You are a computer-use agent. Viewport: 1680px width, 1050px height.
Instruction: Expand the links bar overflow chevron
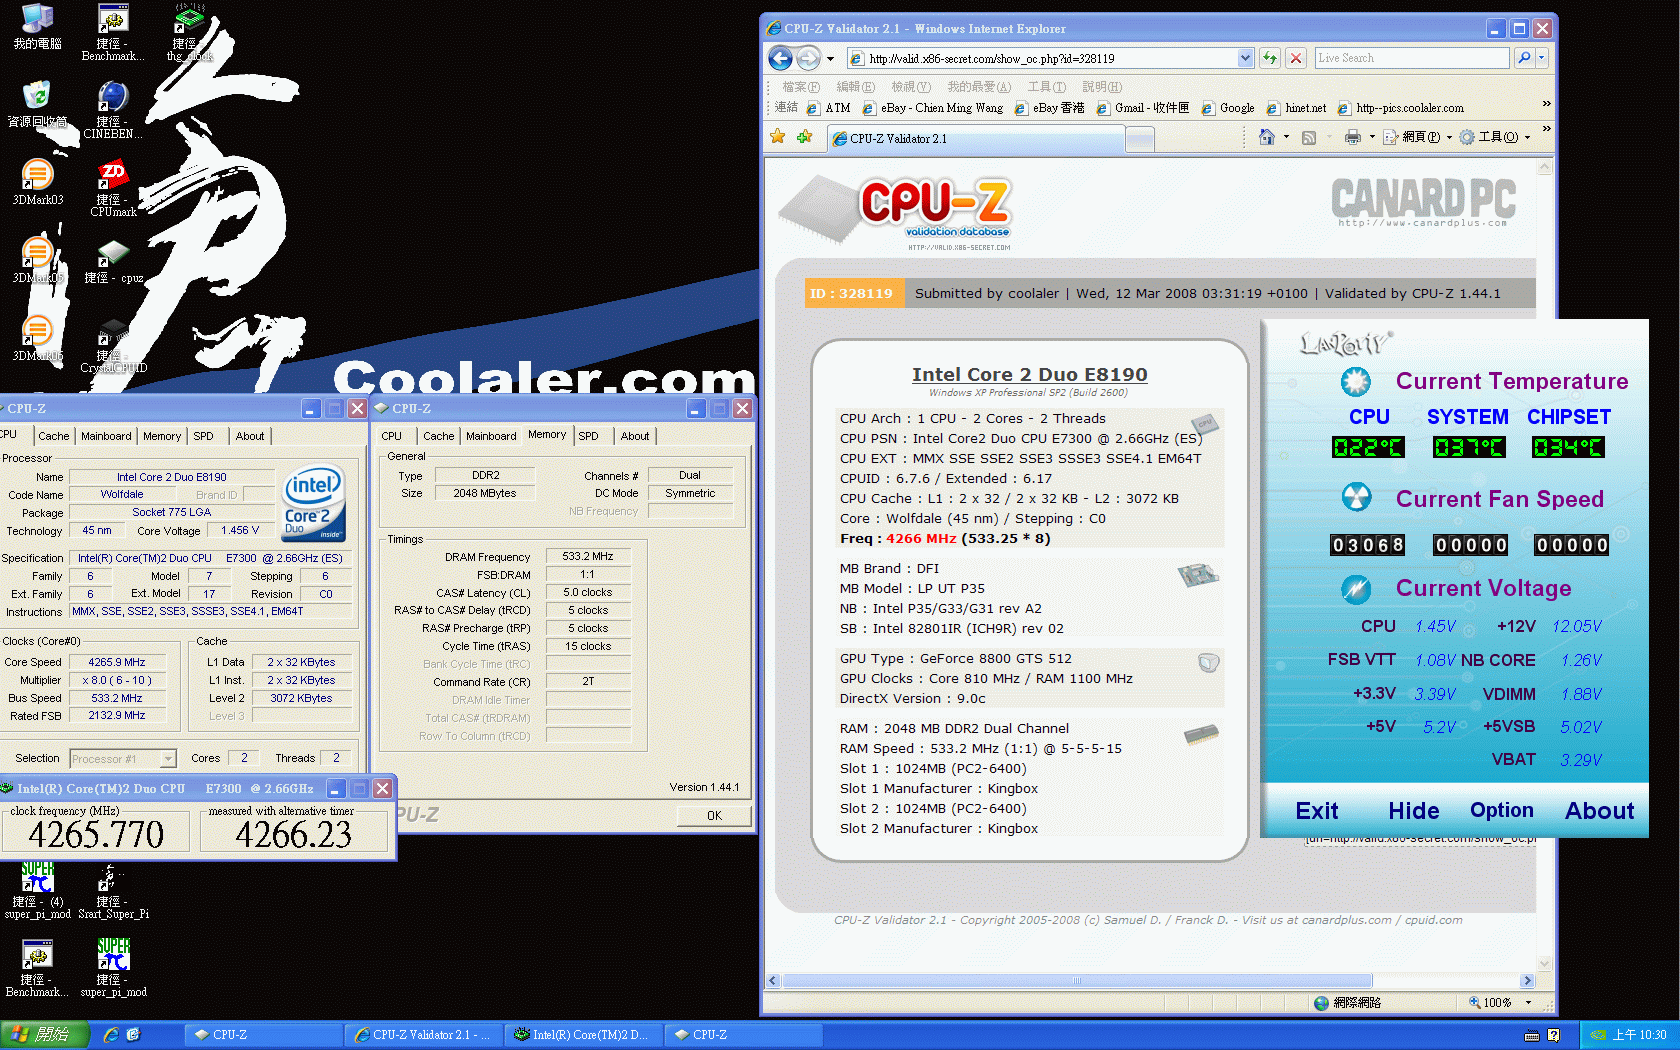(x=1546, y=103)
